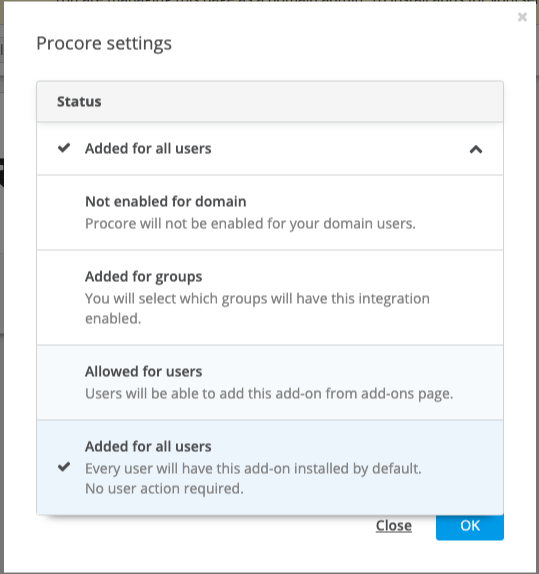Select 'Not enabled for domain' option

[x=270, y=213]
